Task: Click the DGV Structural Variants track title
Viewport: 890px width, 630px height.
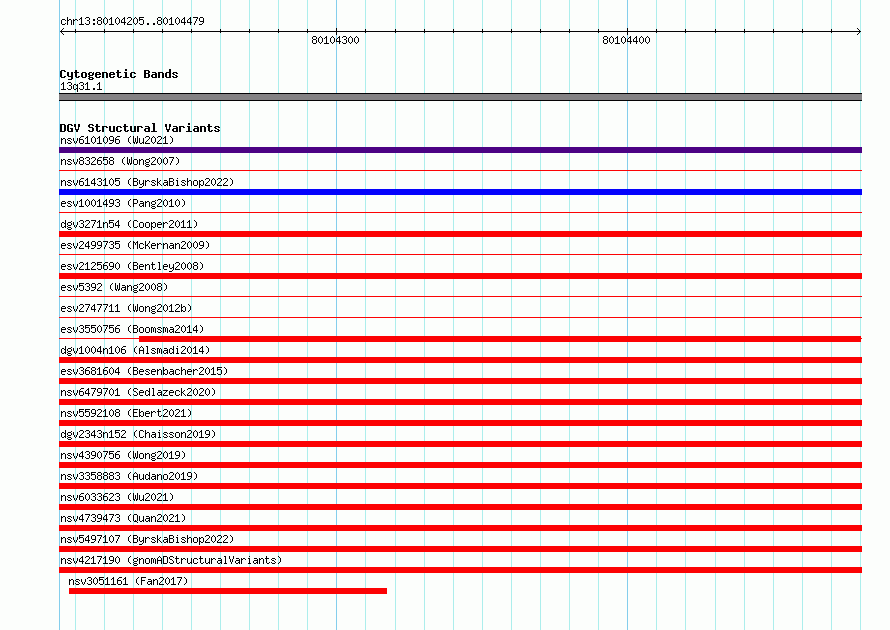Action: [x=140, y=128]
